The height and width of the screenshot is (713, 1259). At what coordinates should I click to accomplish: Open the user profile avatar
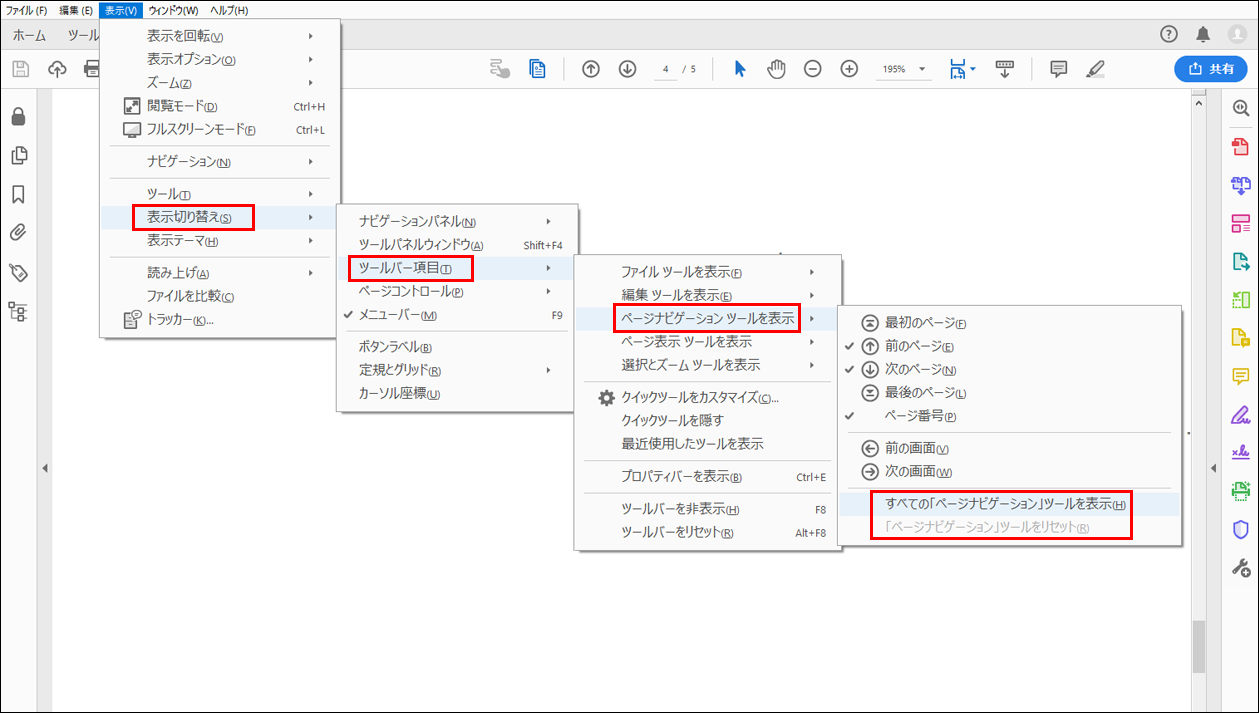pyautogui.click(x=1237, y=34)
